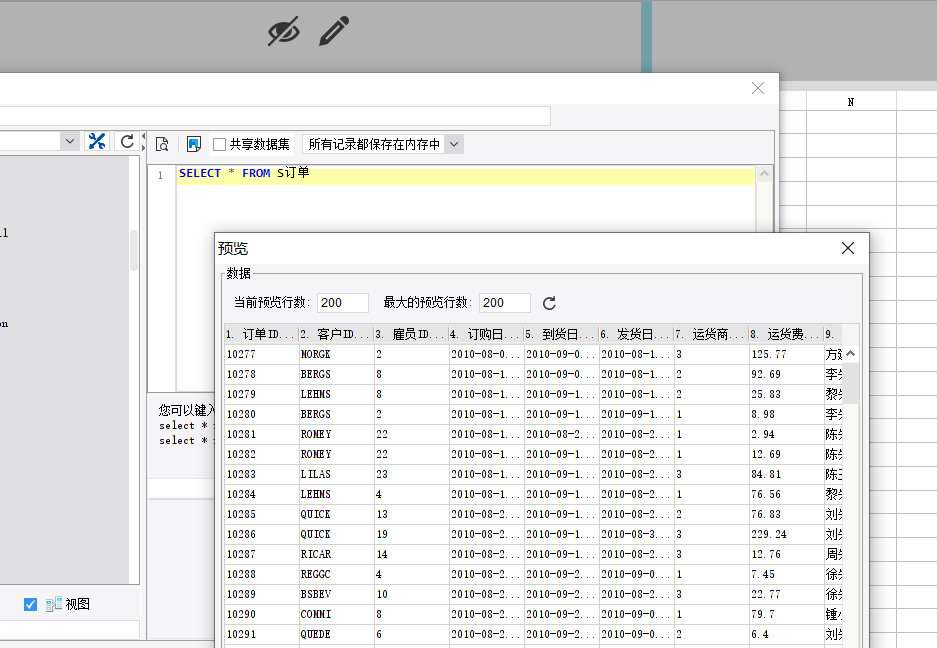Click order ID cell 10277

262,354
